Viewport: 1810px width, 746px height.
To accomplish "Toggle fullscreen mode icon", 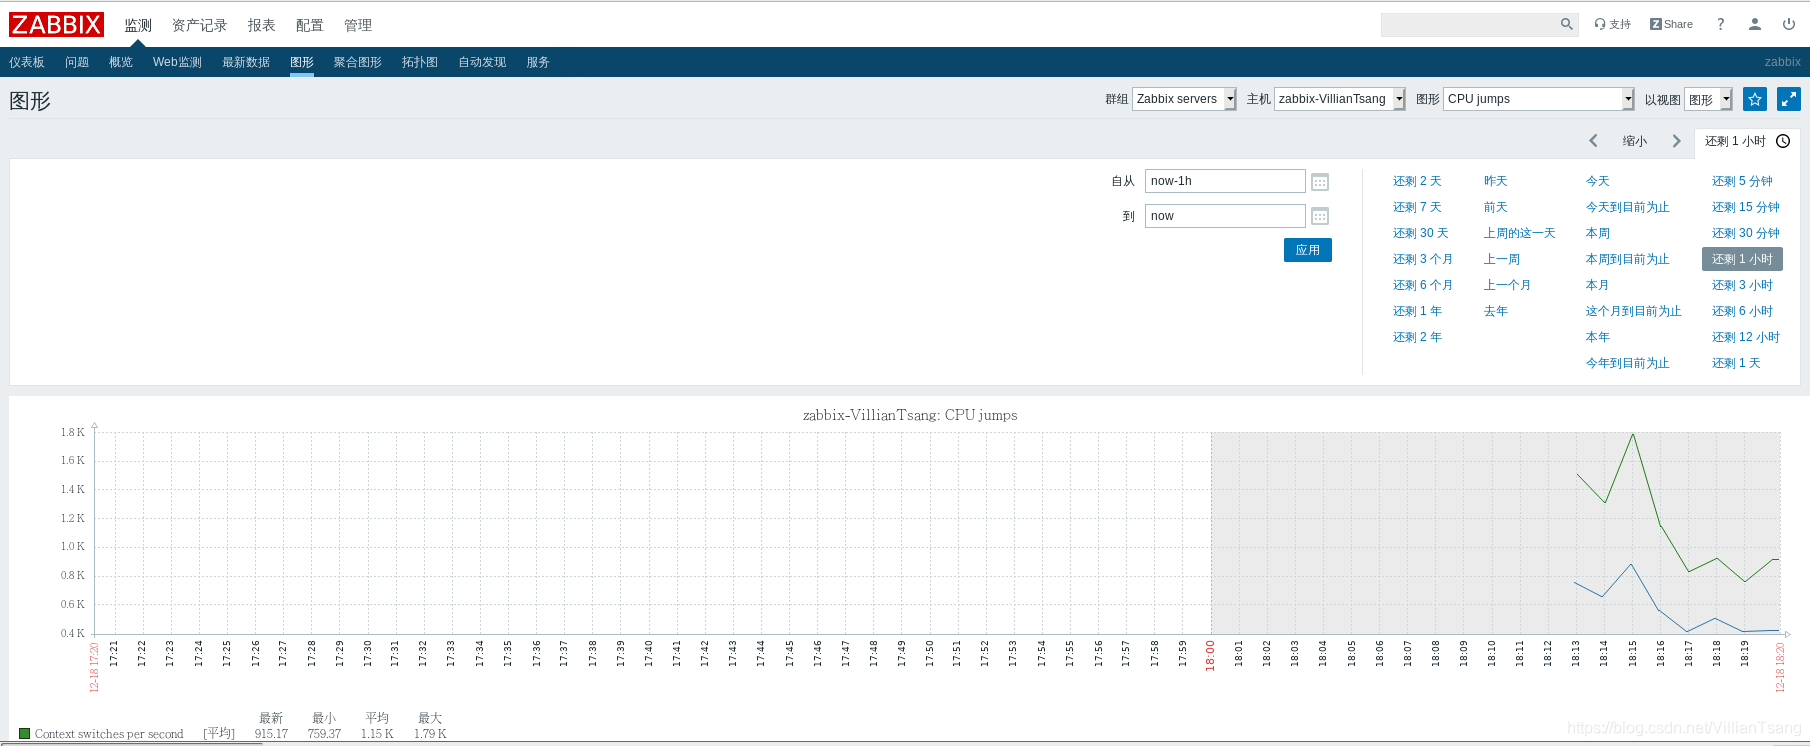I will [x=1789, y=99].
